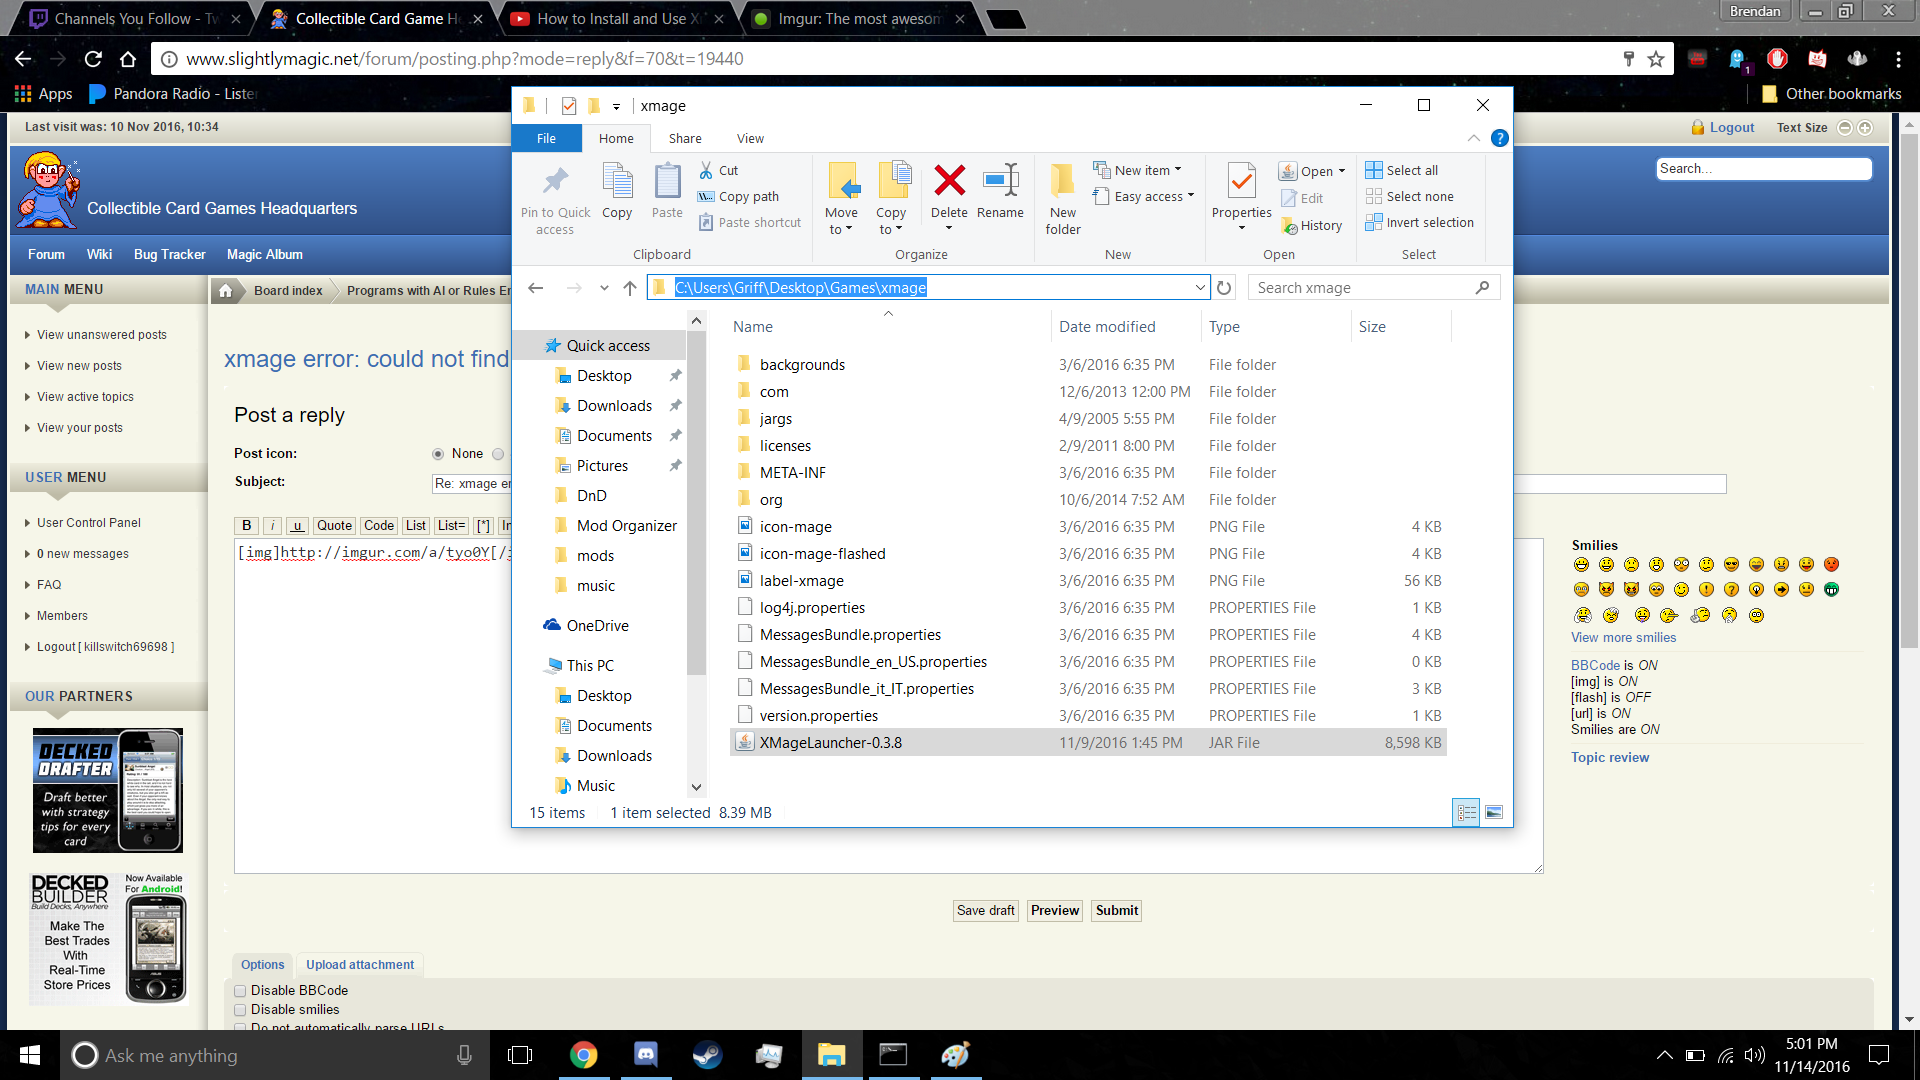Click the forum Home icon in breadcrumb
This screenshot has height=1080, width=1920.
tap(226, 291)
